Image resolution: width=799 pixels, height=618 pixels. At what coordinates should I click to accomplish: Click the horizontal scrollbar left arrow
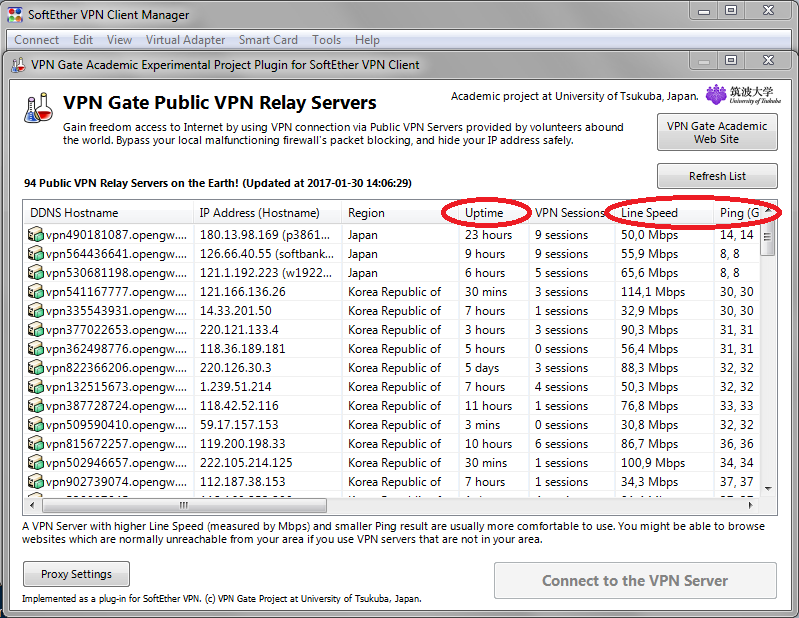tap(32, 505)
